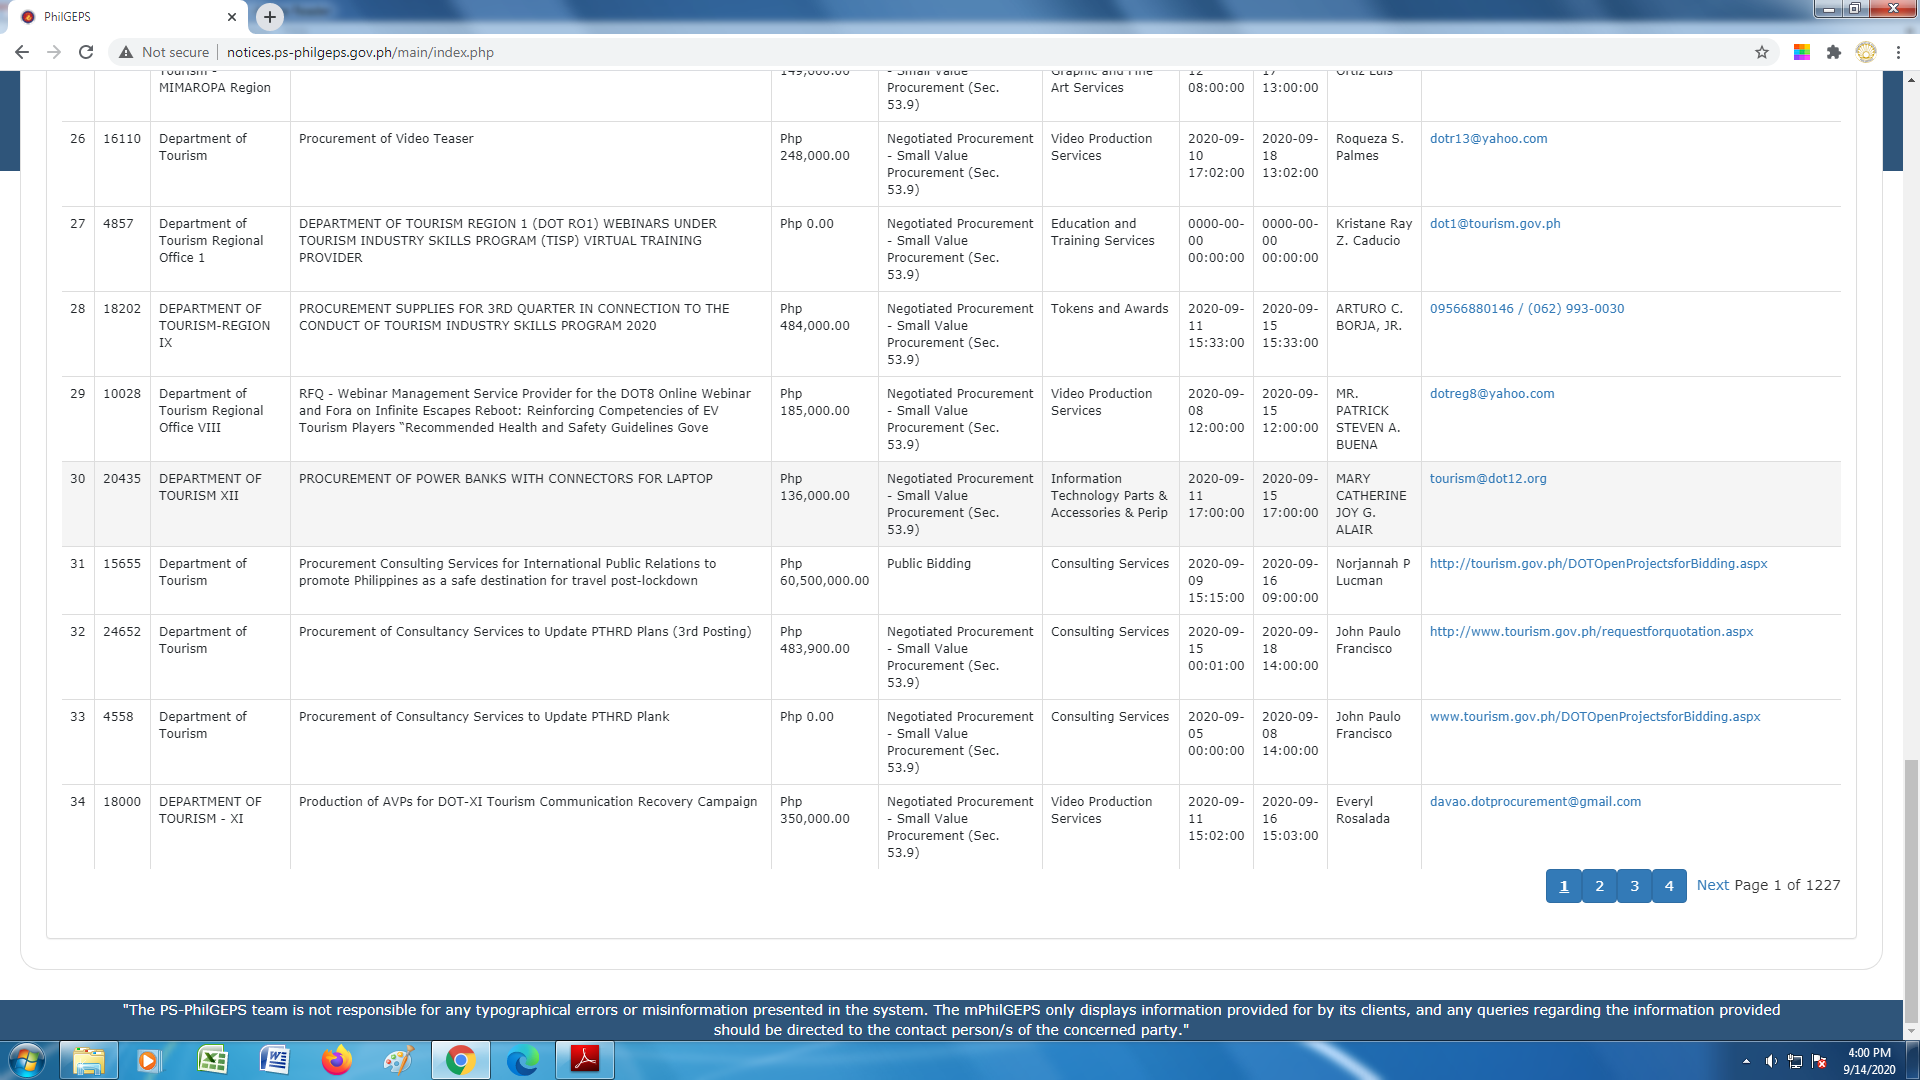Open davao.dotprocurement@gmail.com link

pos(1535,802)
